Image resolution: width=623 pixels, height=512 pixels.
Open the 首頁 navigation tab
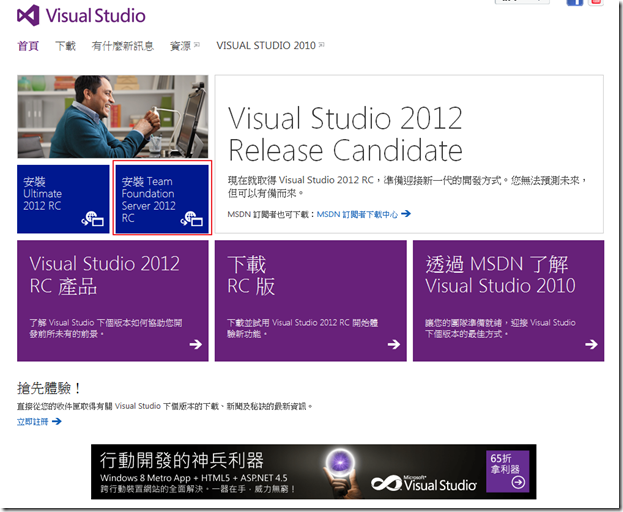[28, 46]
